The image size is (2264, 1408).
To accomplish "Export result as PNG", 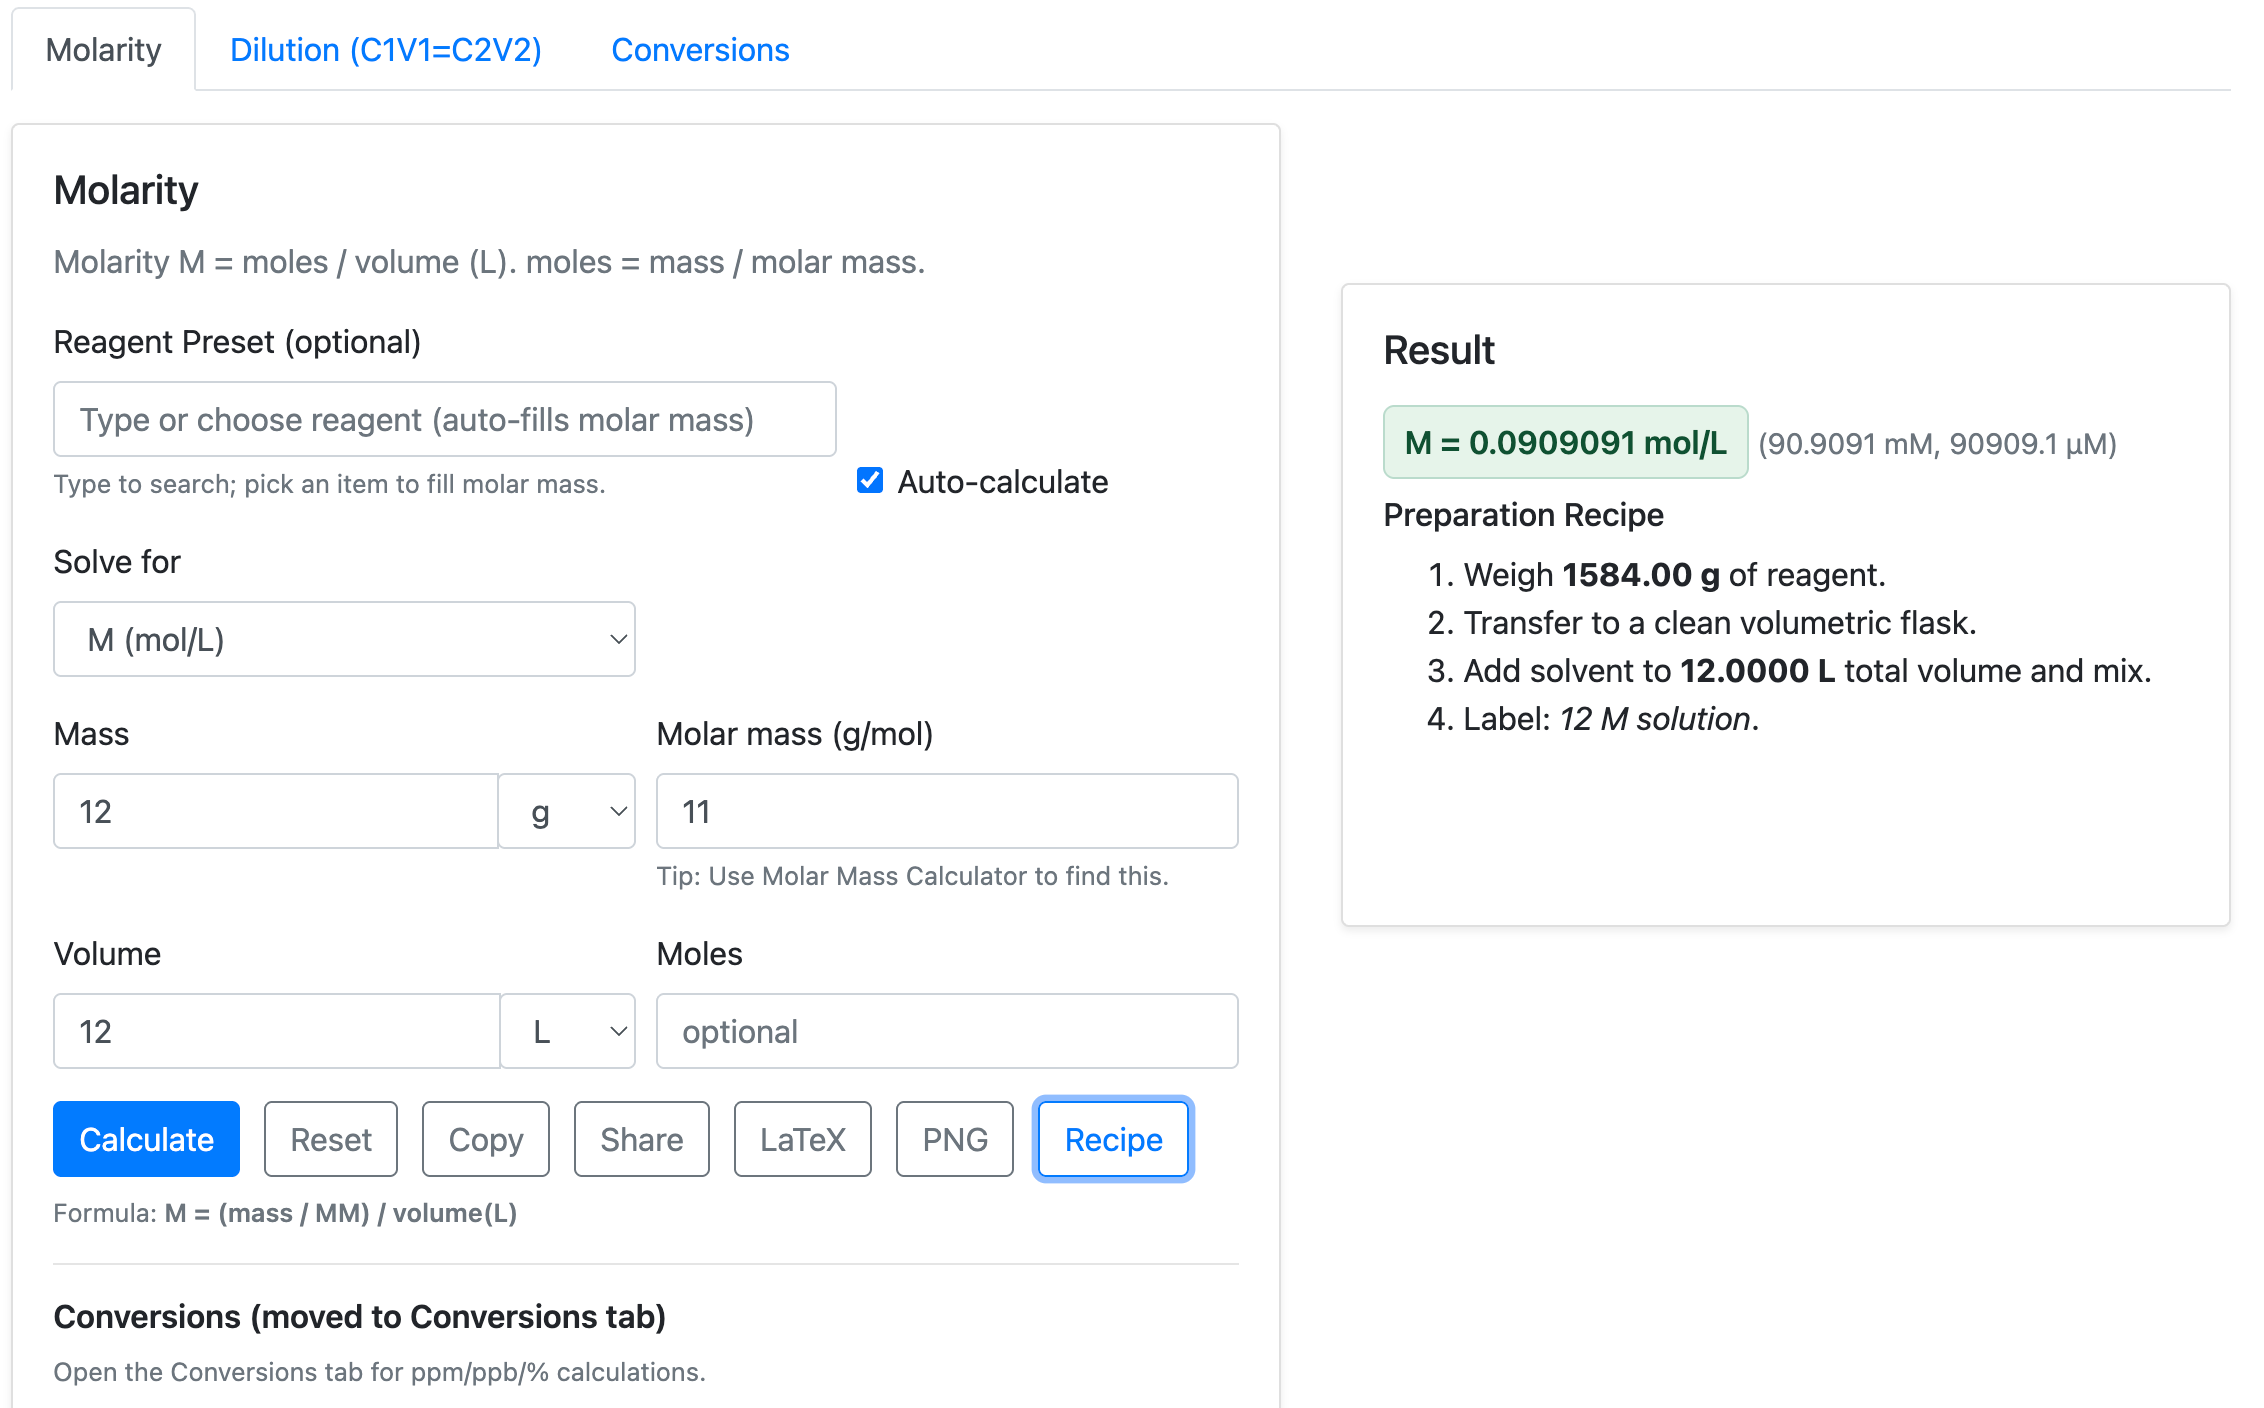I will coord(955,1139).
